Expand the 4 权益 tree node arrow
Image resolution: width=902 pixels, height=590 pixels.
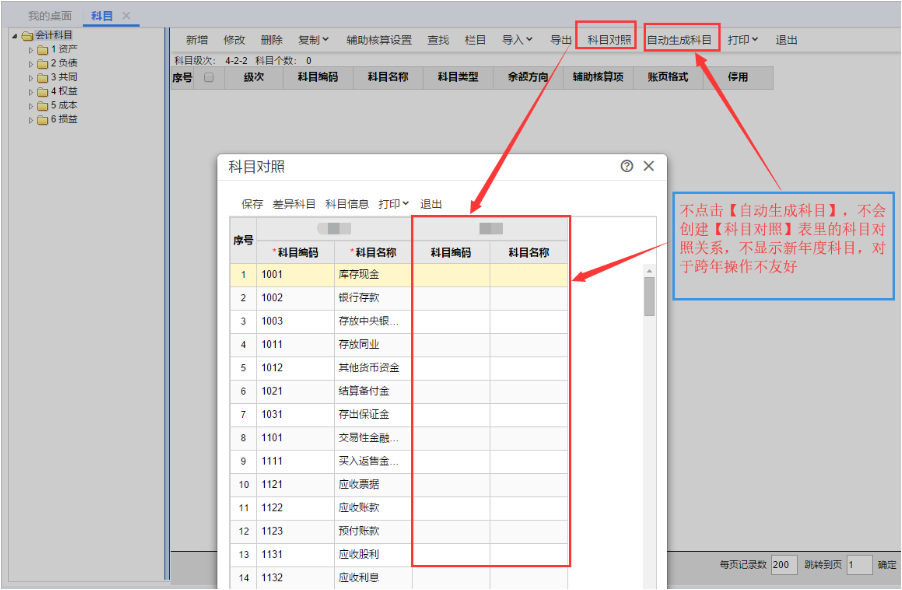pos(31,92)
